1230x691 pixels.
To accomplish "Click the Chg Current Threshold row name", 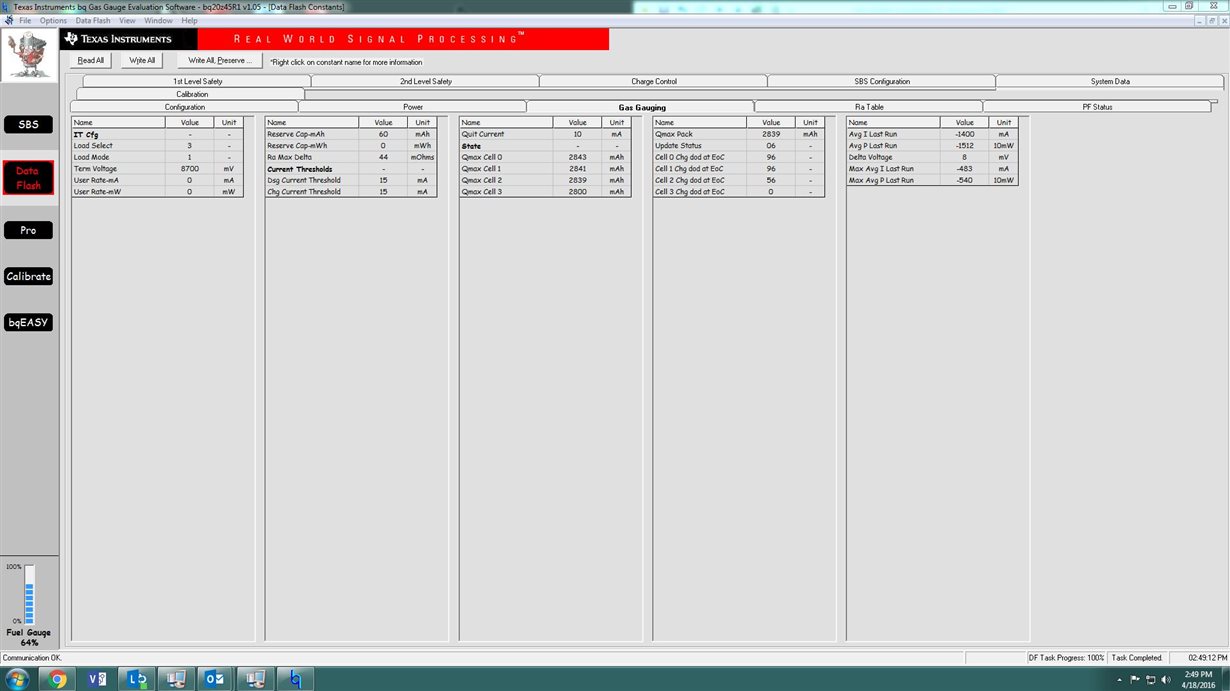I will (304, 192).
